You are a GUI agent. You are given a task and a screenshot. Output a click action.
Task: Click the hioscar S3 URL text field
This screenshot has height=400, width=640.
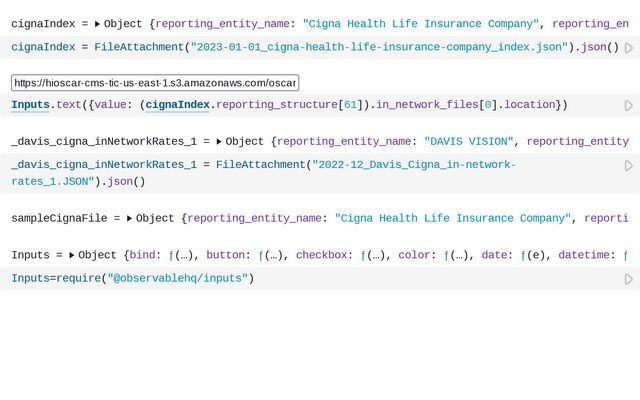(155, 83)
